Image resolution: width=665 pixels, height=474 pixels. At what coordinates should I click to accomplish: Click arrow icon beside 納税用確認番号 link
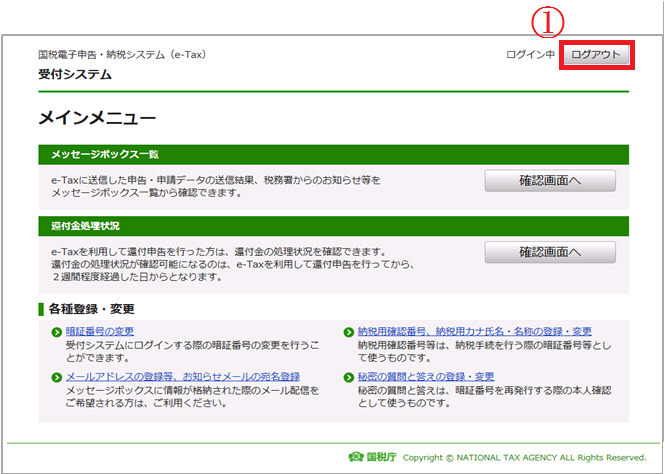coord(349,332)
